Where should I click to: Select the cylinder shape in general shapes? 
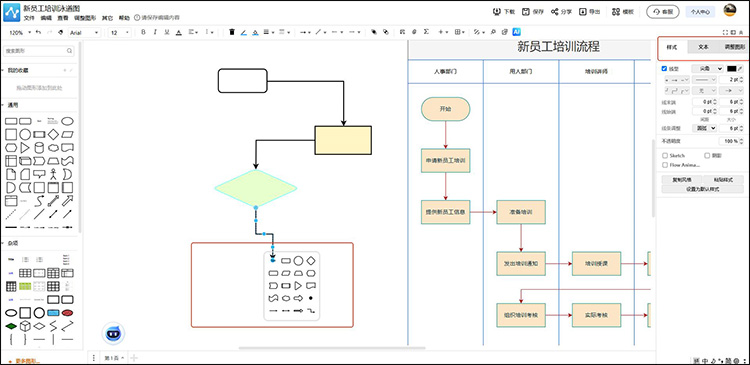39,147
